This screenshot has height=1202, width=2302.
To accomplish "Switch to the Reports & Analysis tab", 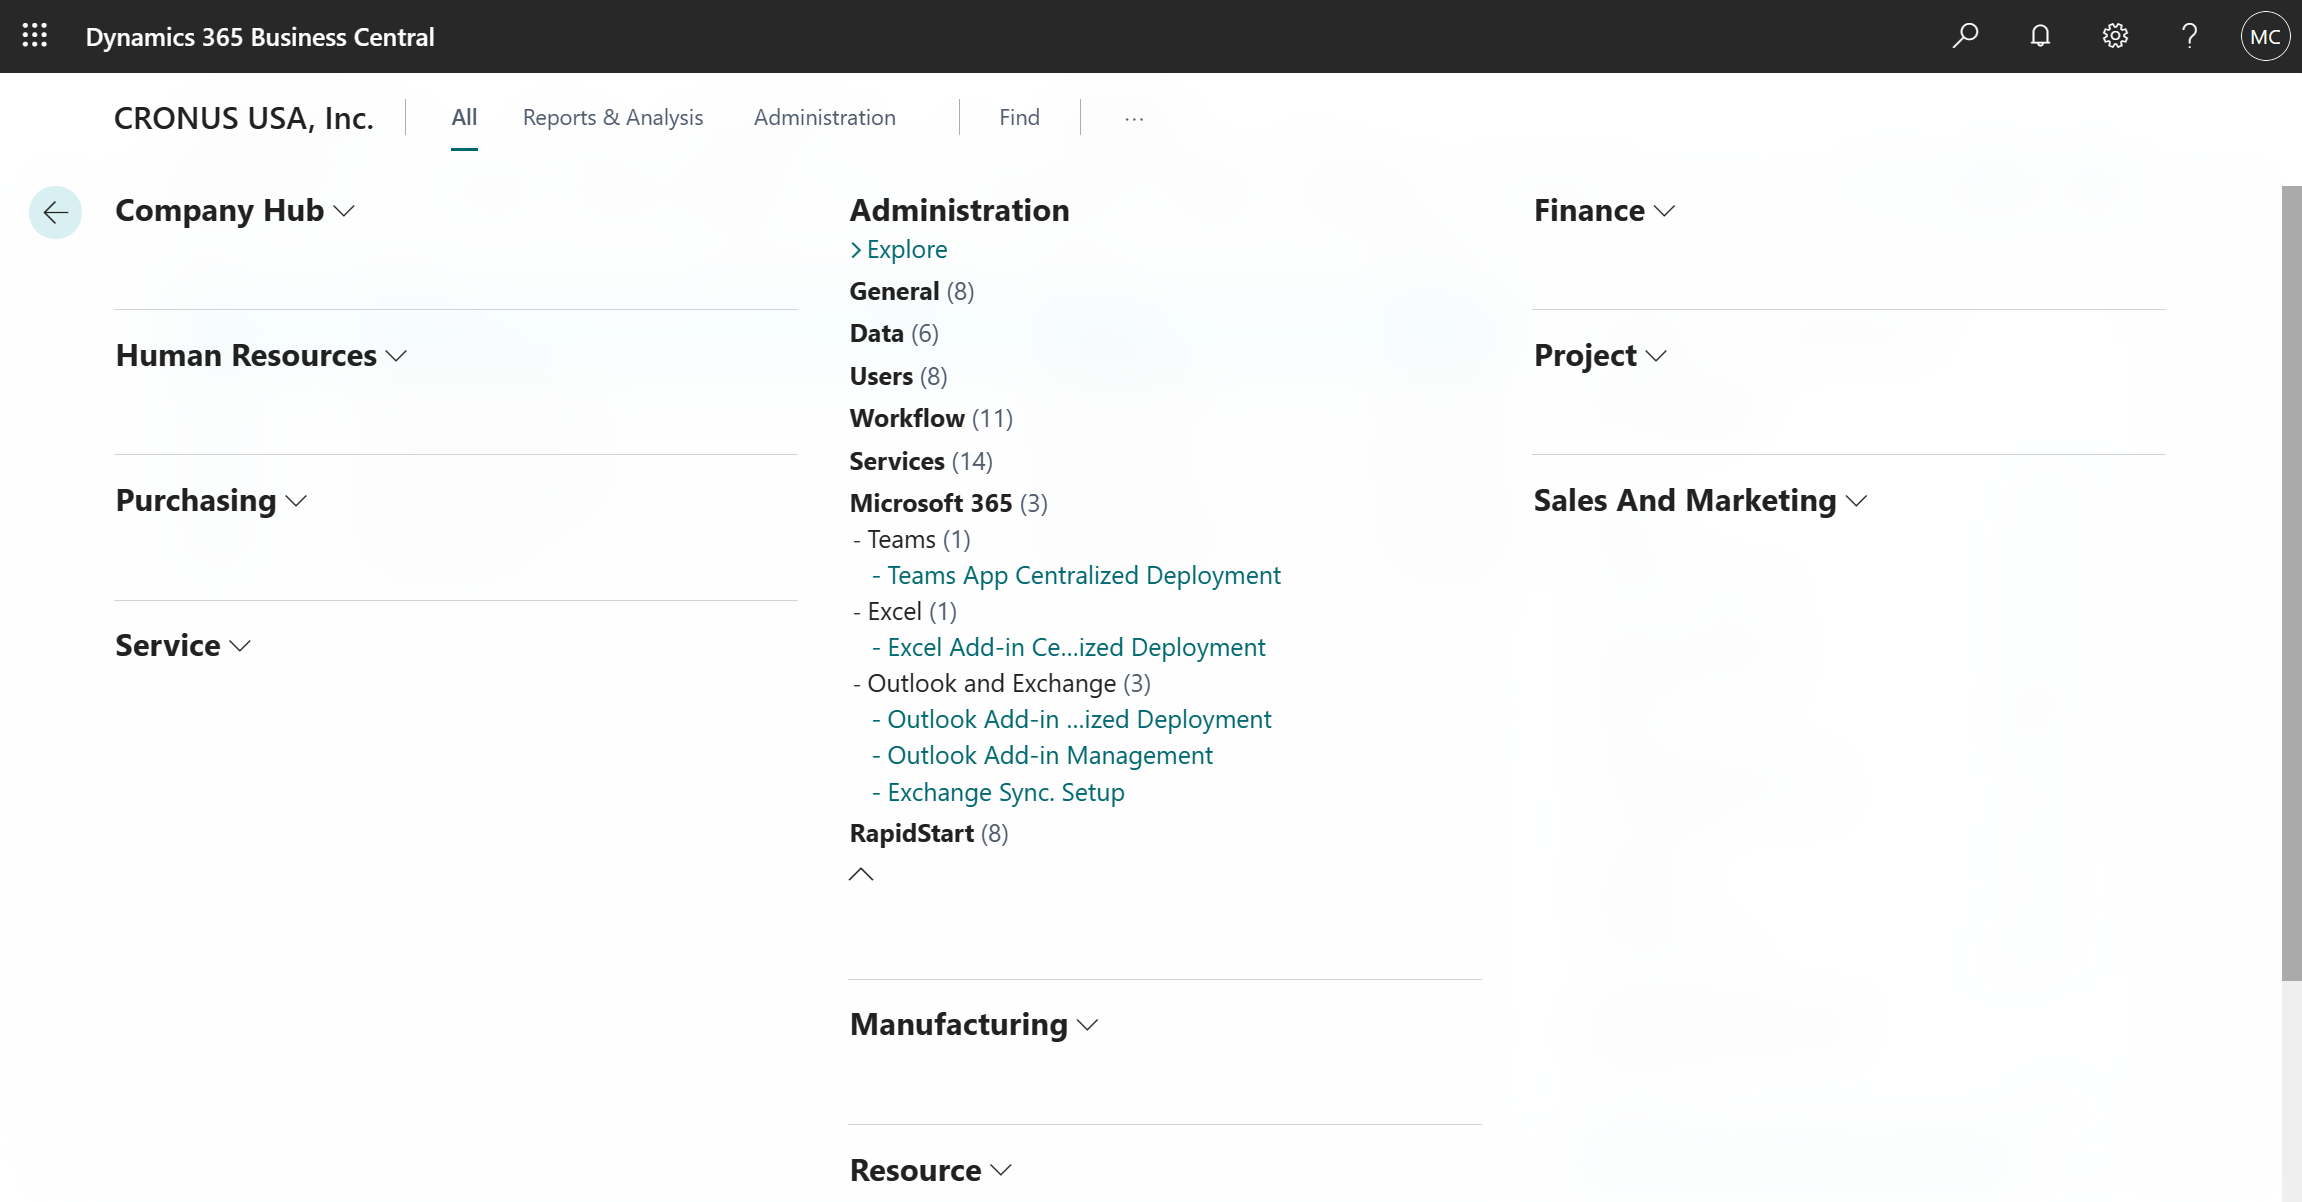I will [612, 117].
